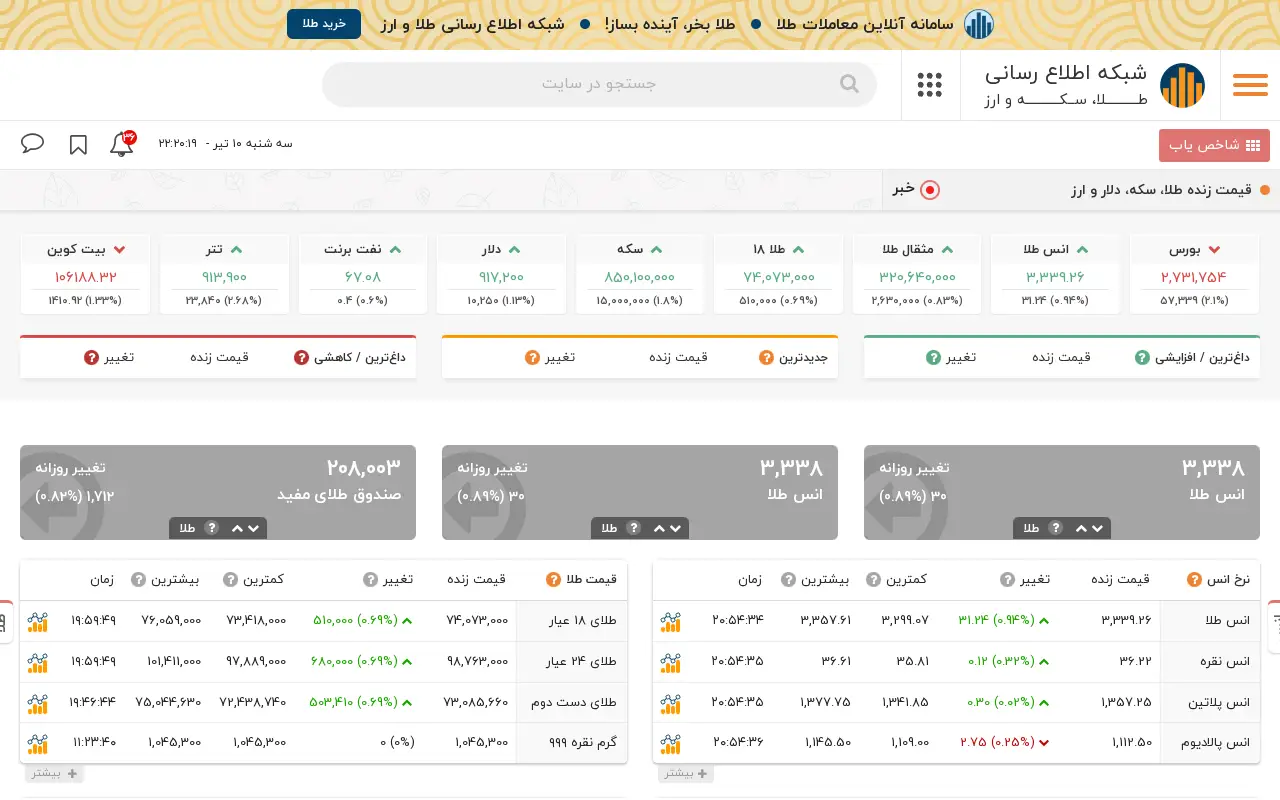
Task: Open the bookmarks icon
Action: coord(78,145)
